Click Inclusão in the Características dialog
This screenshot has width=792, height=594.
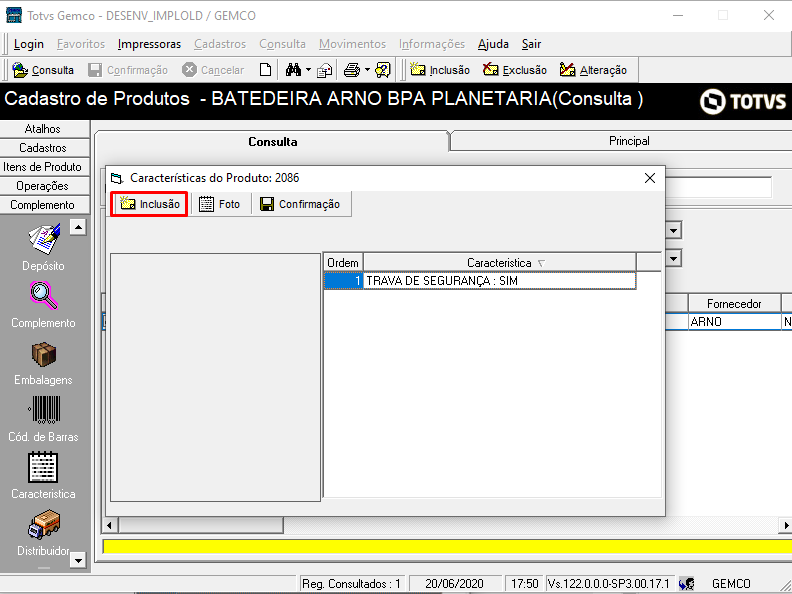click(x=150, y=204)
